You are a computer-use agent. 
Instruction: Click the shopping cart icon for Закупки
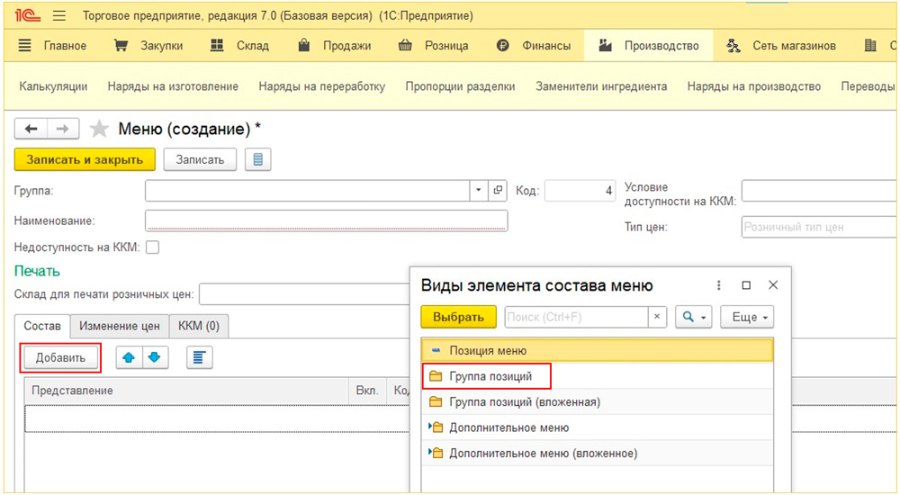pos(121,45)
